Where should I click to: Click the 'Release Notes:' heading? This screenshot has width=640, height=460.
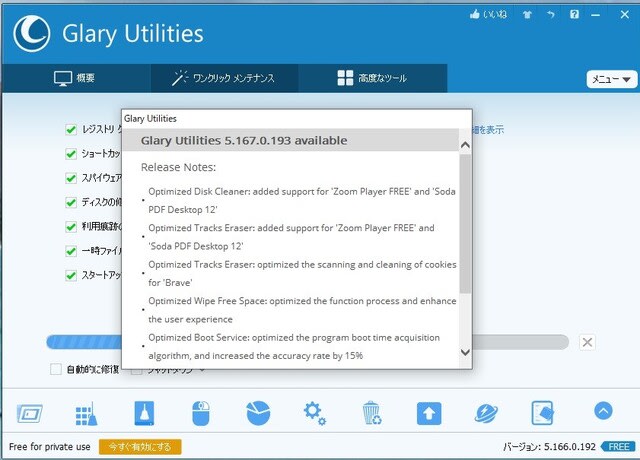(x=178, y=167)
